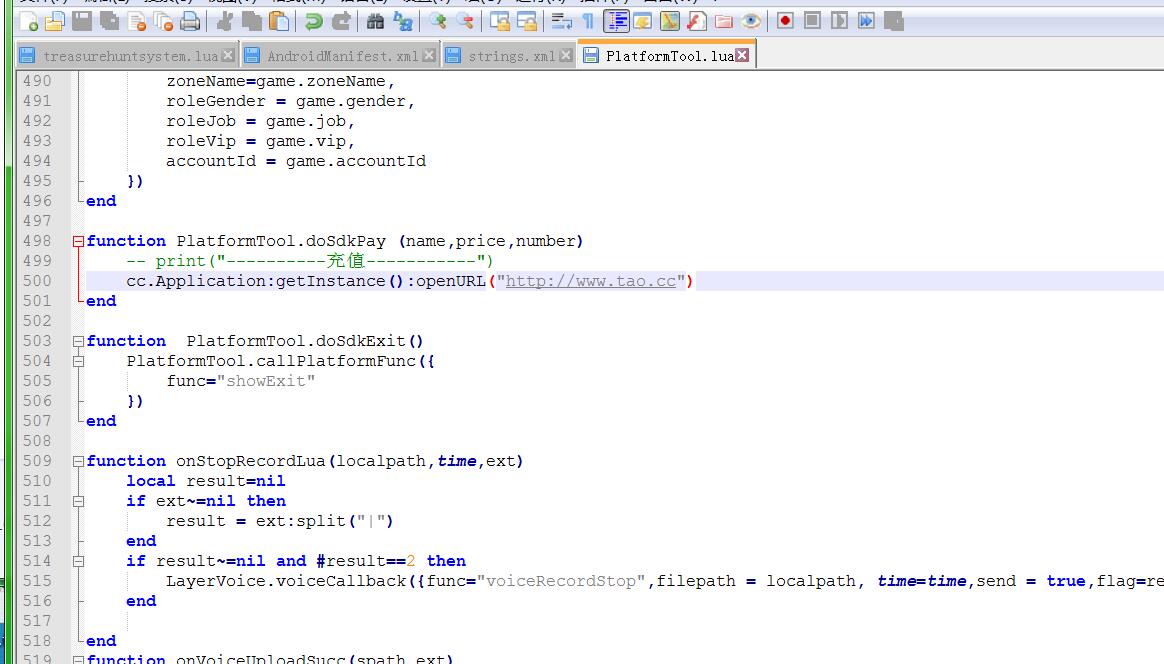The height and width of the screenshot is (664, 1164).
Task: Click the Undo green arrow icon
Action: point(314,20)
